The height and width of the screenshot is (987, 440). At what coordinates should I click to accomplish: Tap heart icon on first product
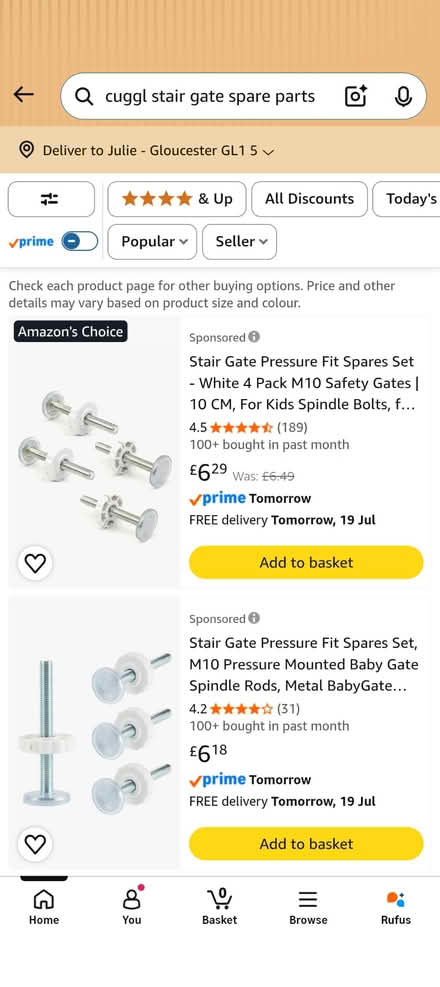(35, 563)
